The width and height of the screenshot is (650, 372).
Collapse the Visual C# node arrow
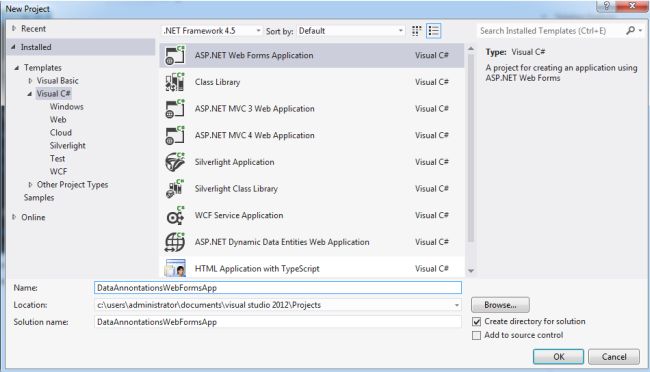29,94
